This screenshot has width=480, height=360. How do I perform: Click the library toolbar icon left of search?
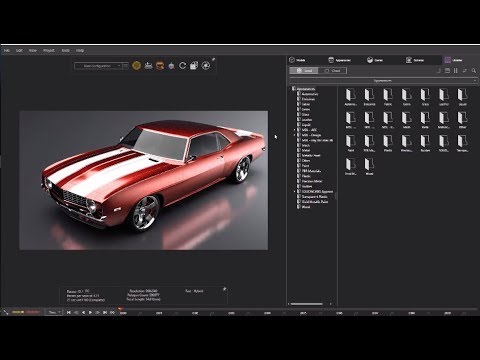[465, 71]
